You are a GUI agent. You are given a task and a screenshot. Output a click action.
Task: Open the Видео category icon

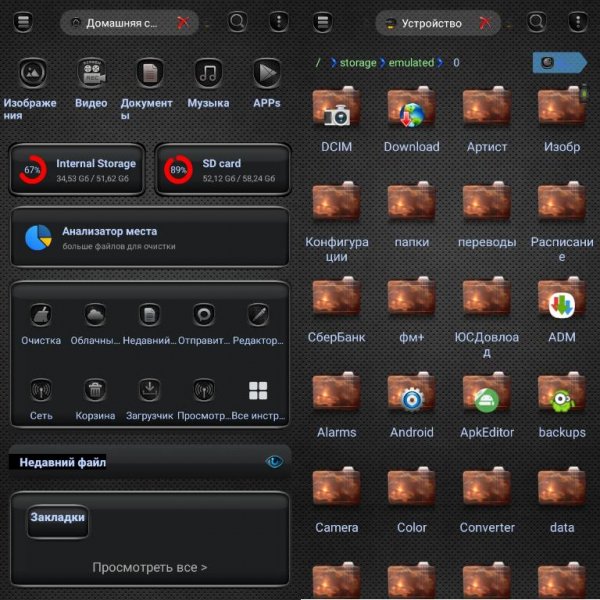point(91,73)
